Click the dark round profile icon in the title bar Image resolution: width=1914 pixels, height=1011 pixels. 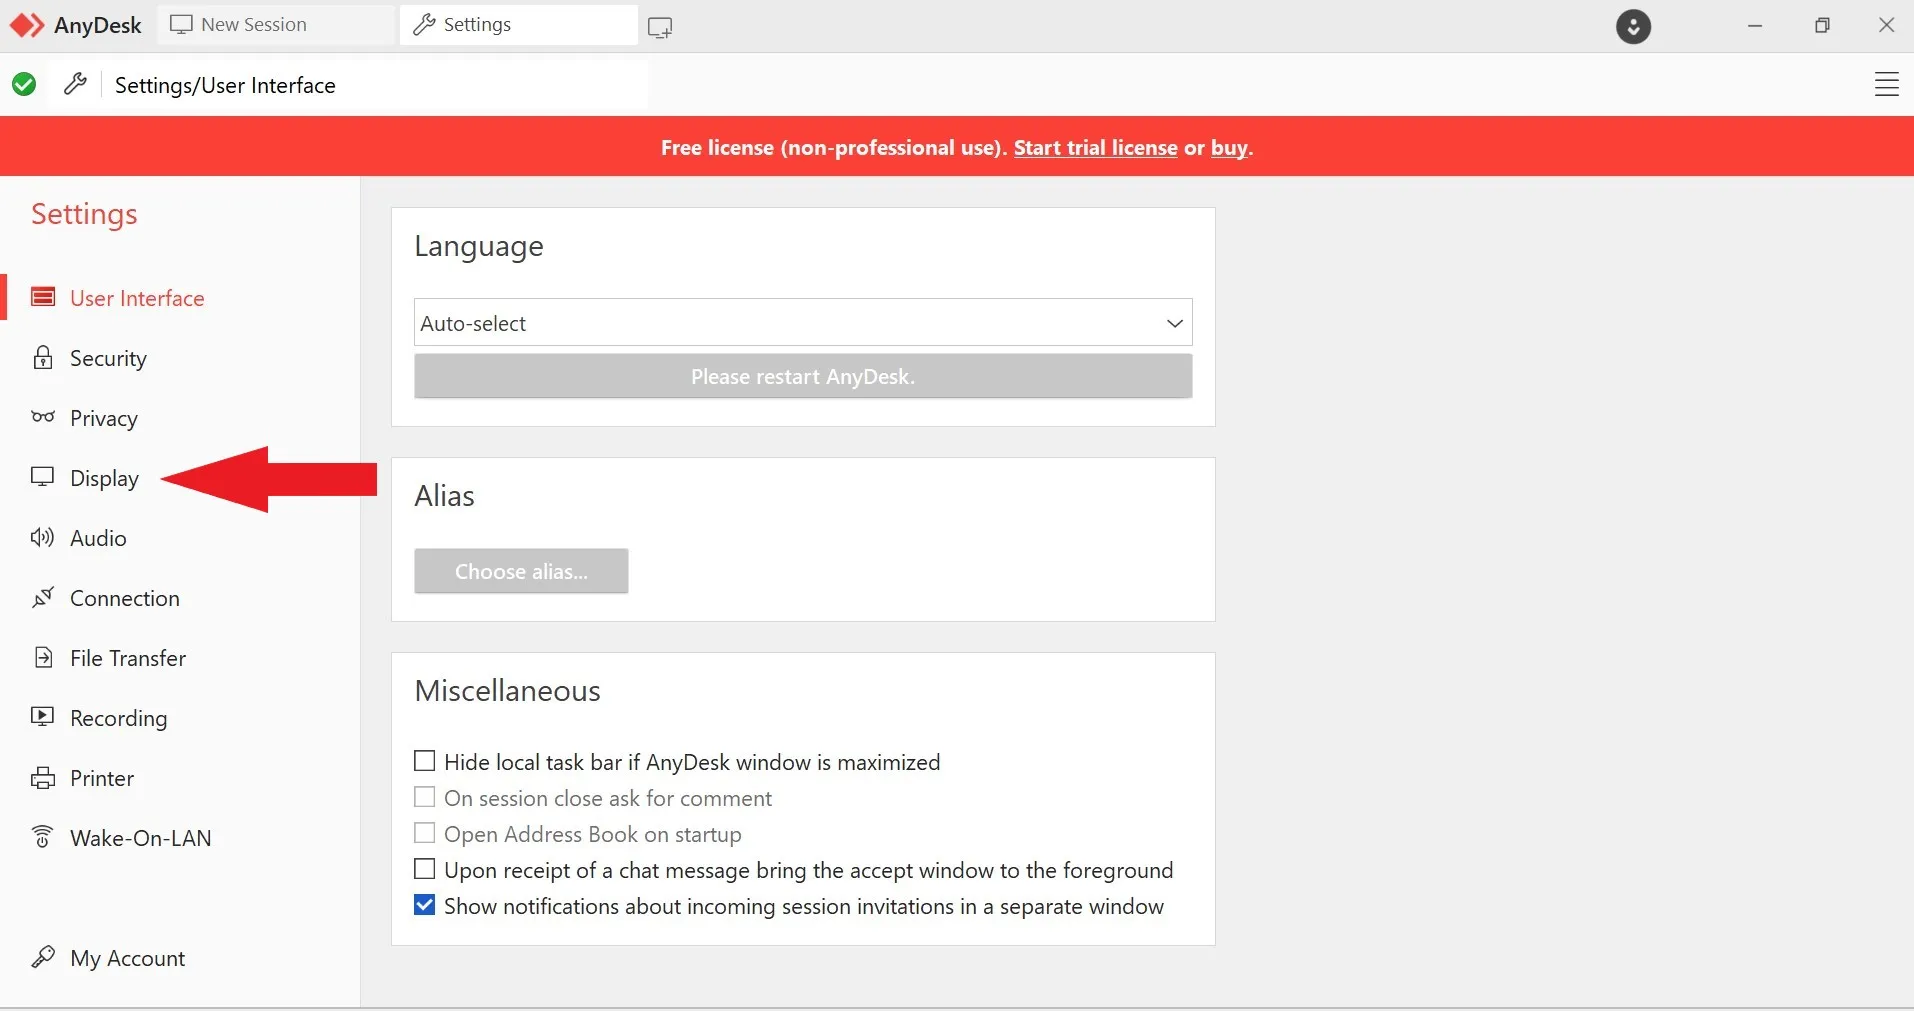pyautogui.click(x=1633, y=26)
